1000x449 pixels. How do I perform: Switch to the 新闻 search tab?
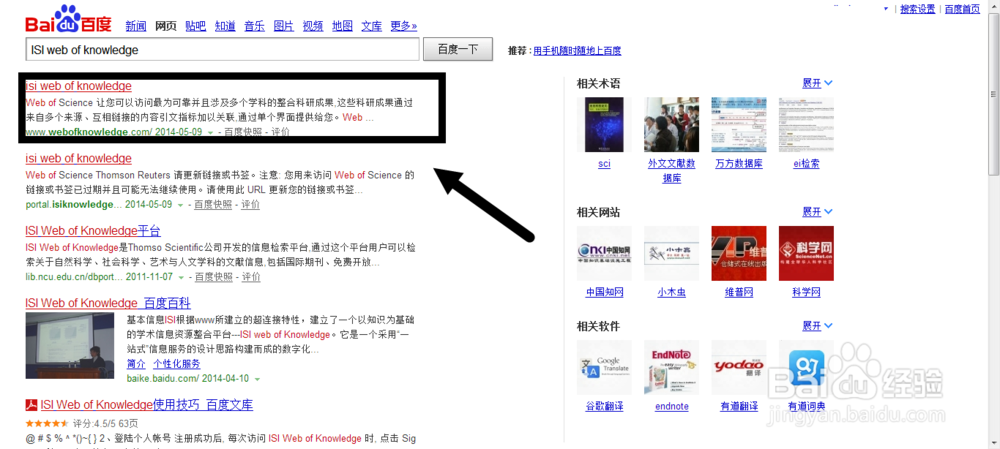coord(136,26)
